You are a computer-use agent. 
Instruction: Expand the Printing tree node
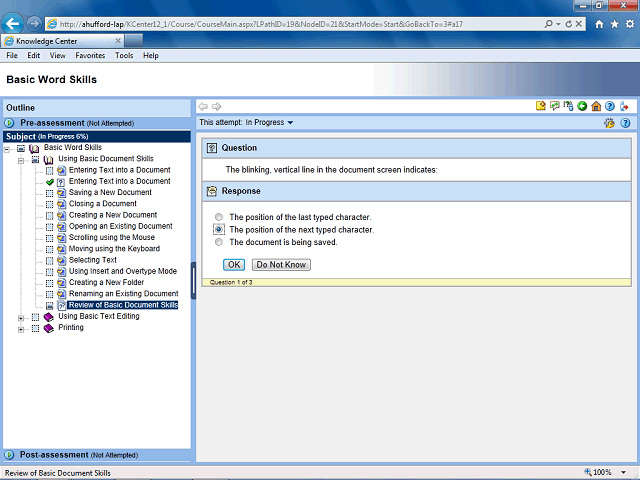tap(21, 329)
